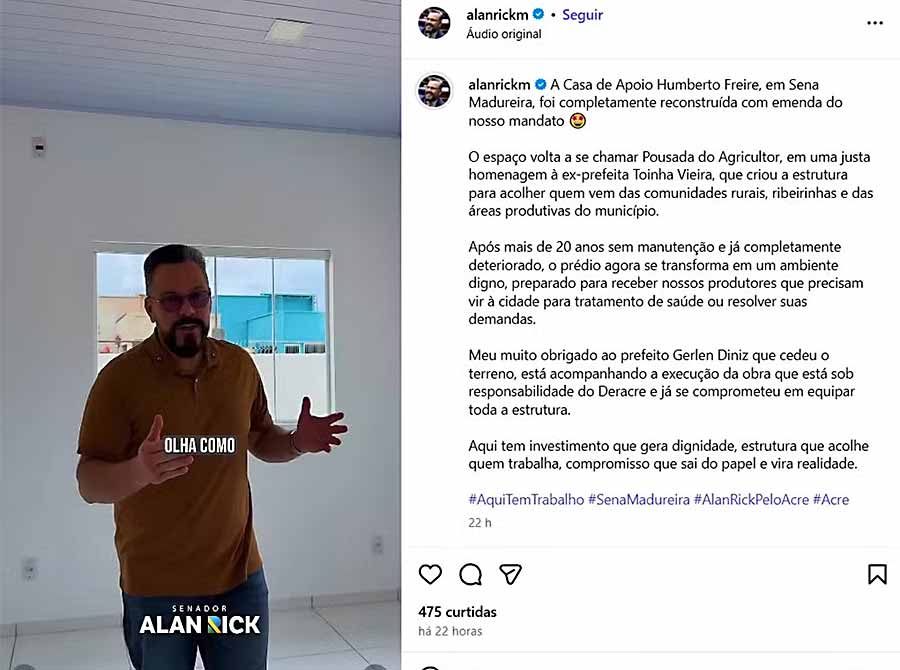900x670 pixels.
Task: Click the verified badge in the header
Action: coord(538,14)
